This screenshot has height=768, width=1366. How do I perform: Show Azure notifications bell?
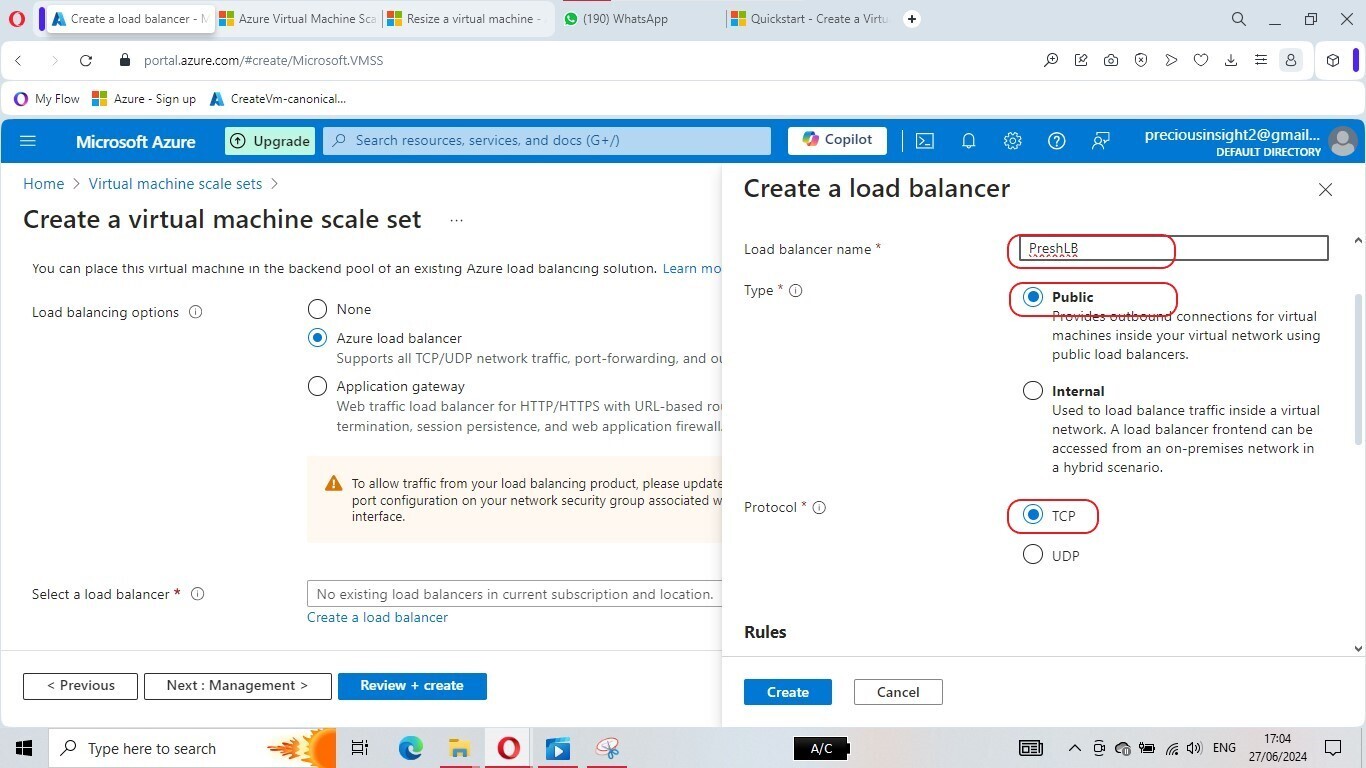pos(968,141)
